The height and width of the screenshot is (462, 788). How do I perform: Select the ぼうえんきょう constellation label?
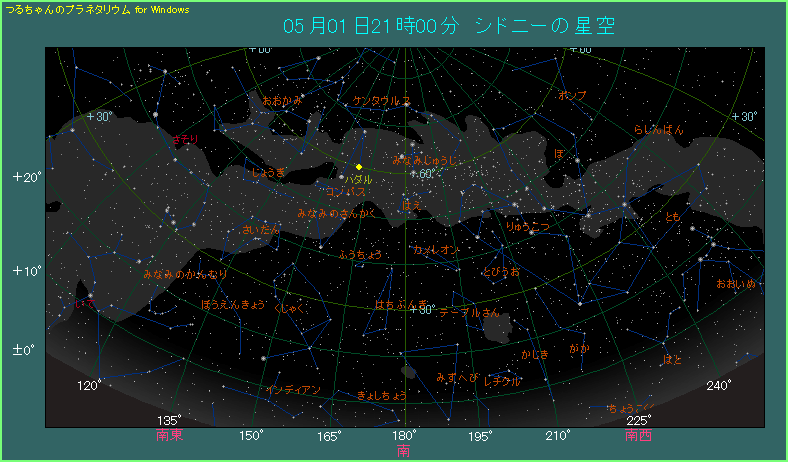click(233, 304)
